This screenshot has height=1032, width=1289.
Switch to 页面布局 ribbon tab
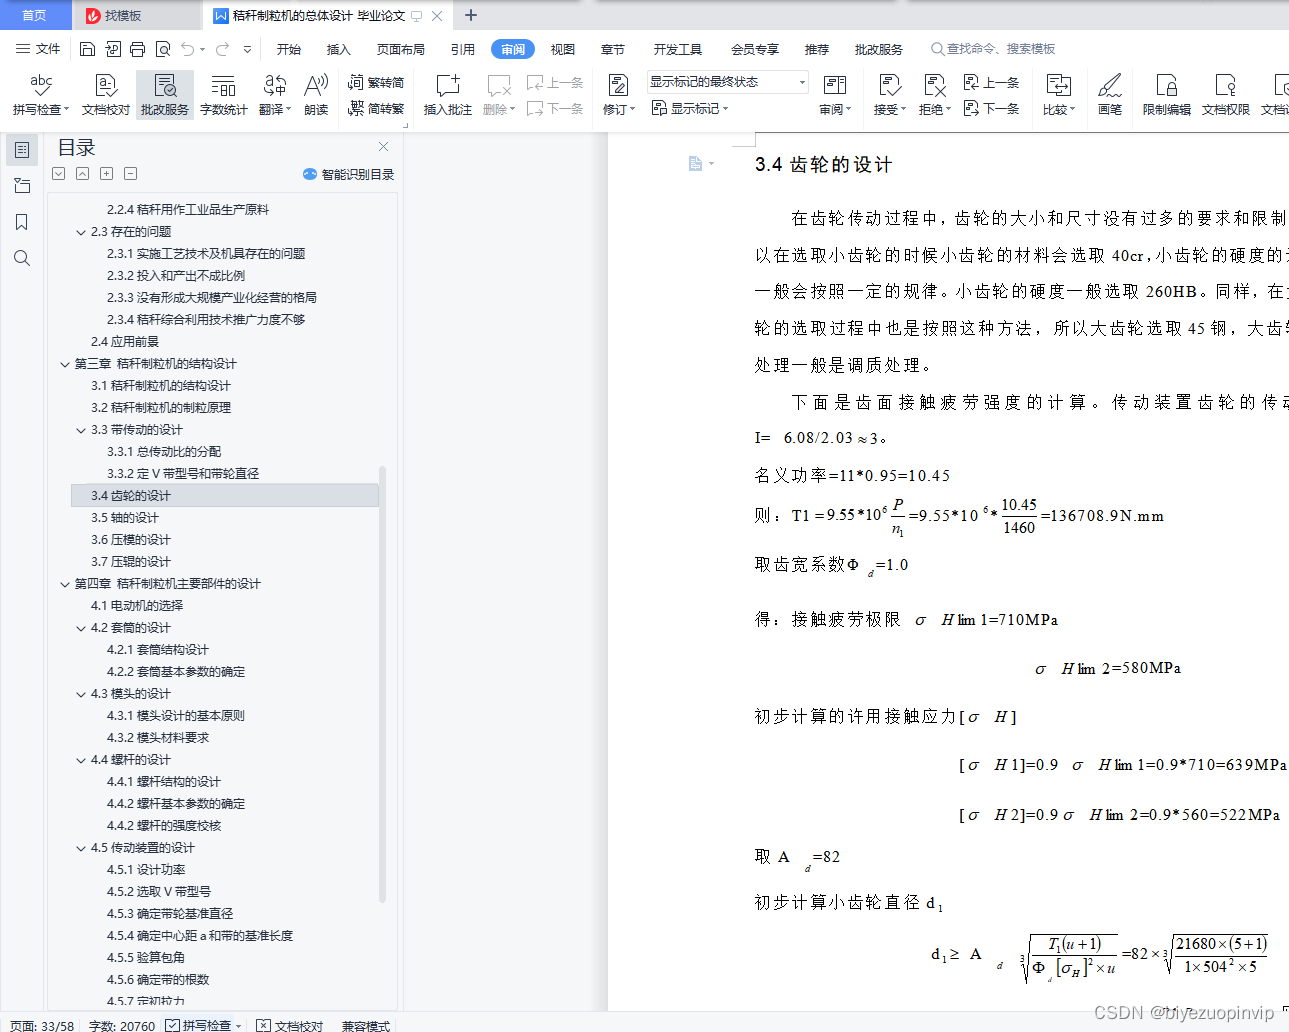click(x=401, y=49)
